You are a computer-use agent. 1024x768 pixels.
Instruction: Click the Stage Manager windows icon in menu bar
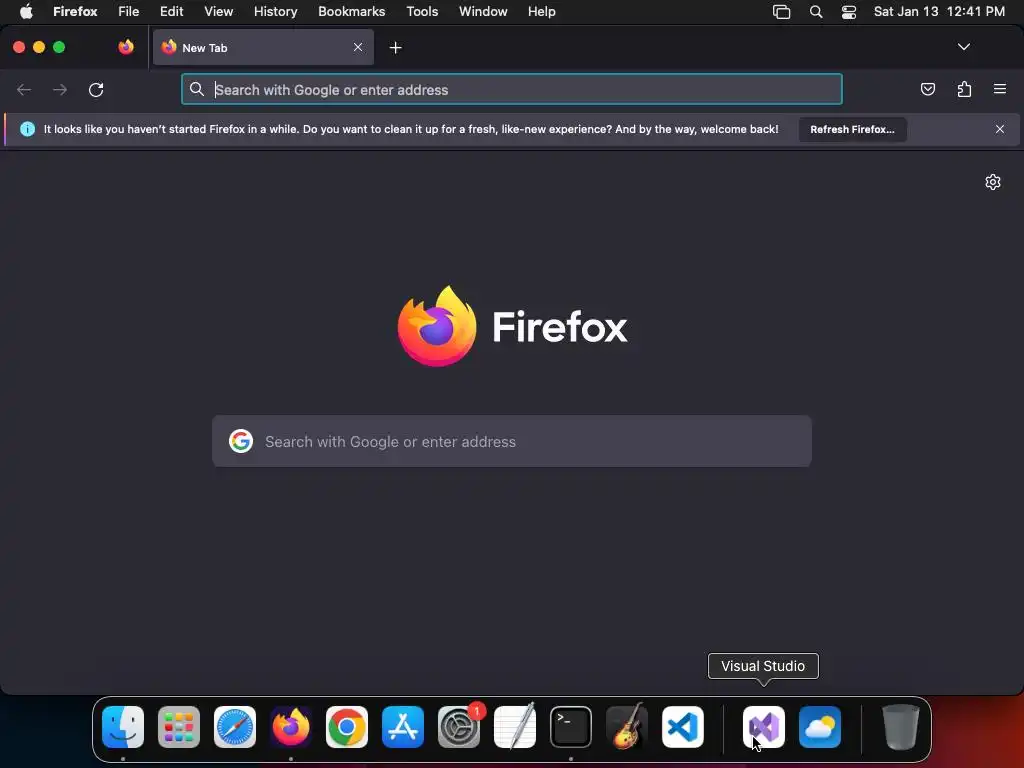pyautogui.click(x=781, y=11)
